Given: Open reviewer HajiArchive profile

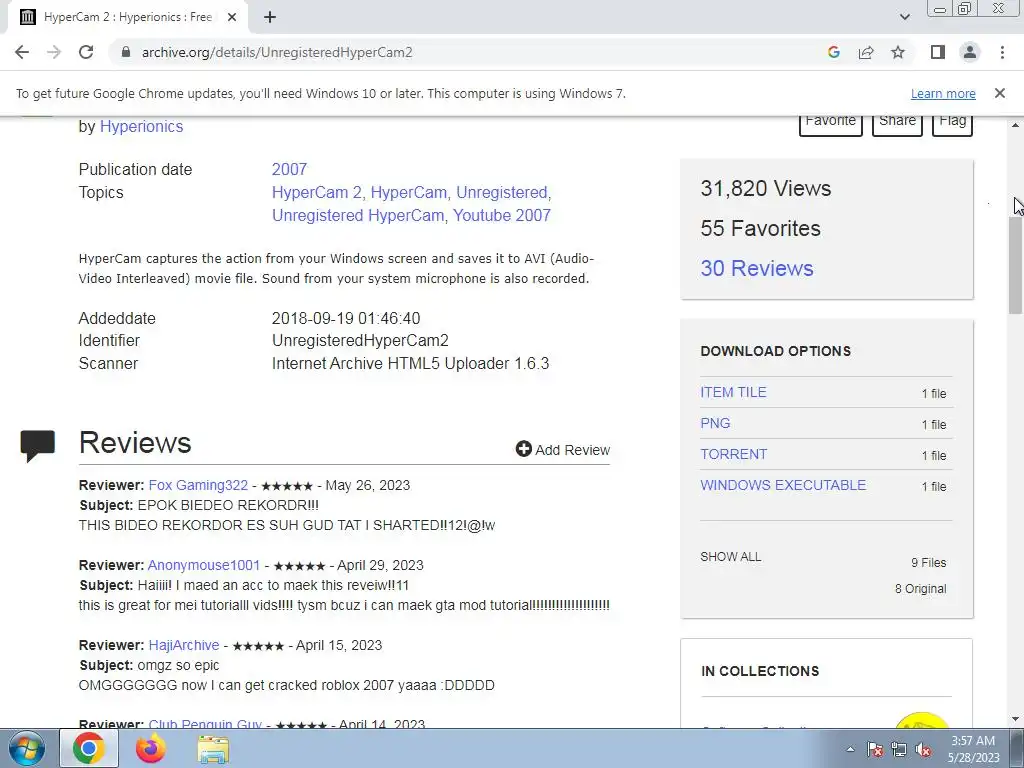Looking at the screenshot, I should [x=184, y=645].
